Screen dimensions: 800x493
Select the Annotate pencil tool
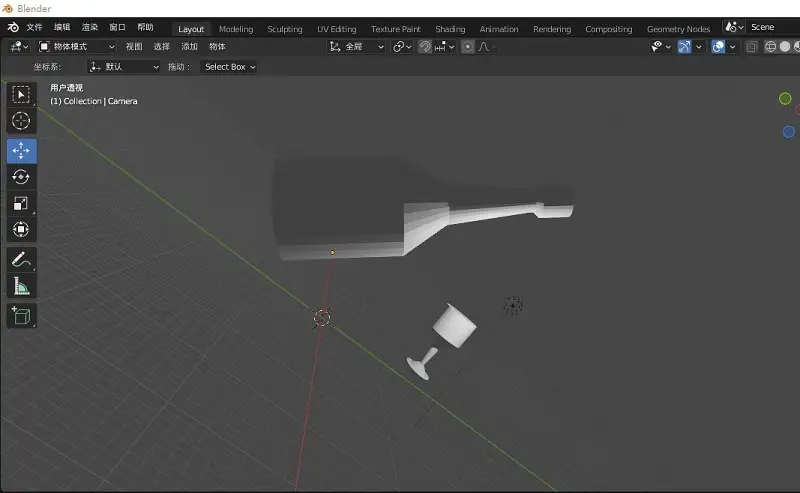[21, 260]
